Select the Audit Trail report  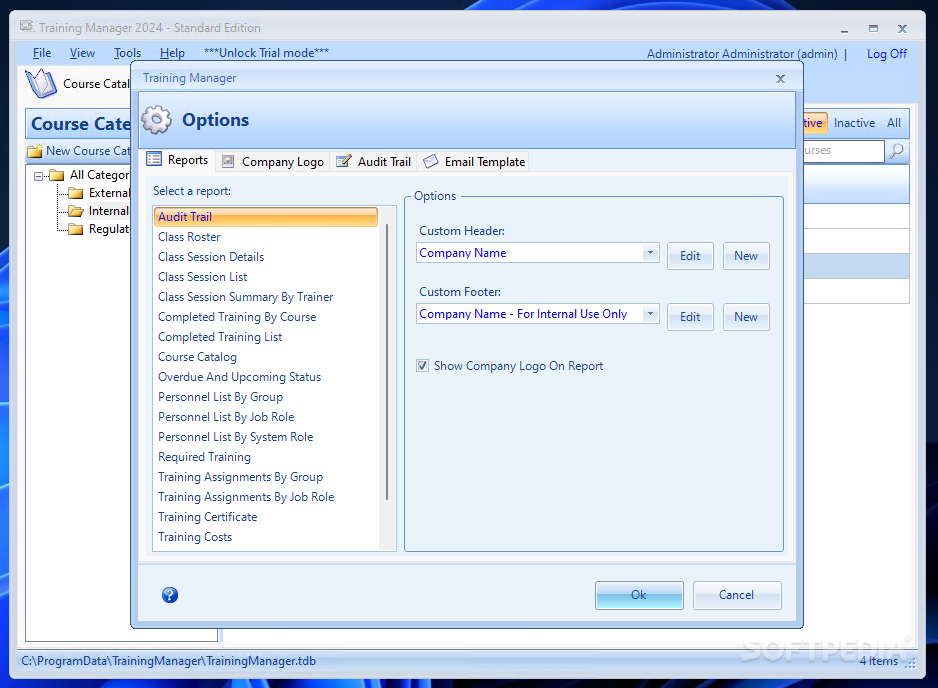point(266,217)
